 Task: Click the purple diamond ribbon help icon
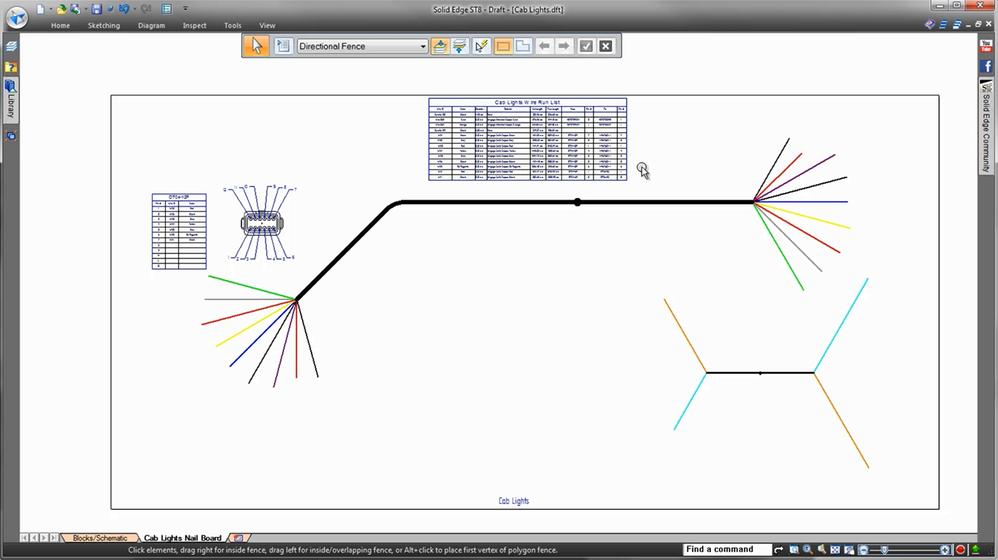930,25
